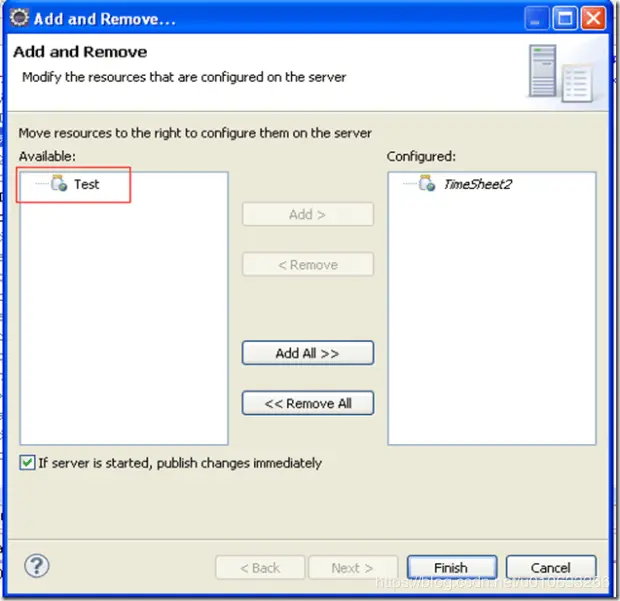
Task: Select the Test entry text
Action: [87, 184]
